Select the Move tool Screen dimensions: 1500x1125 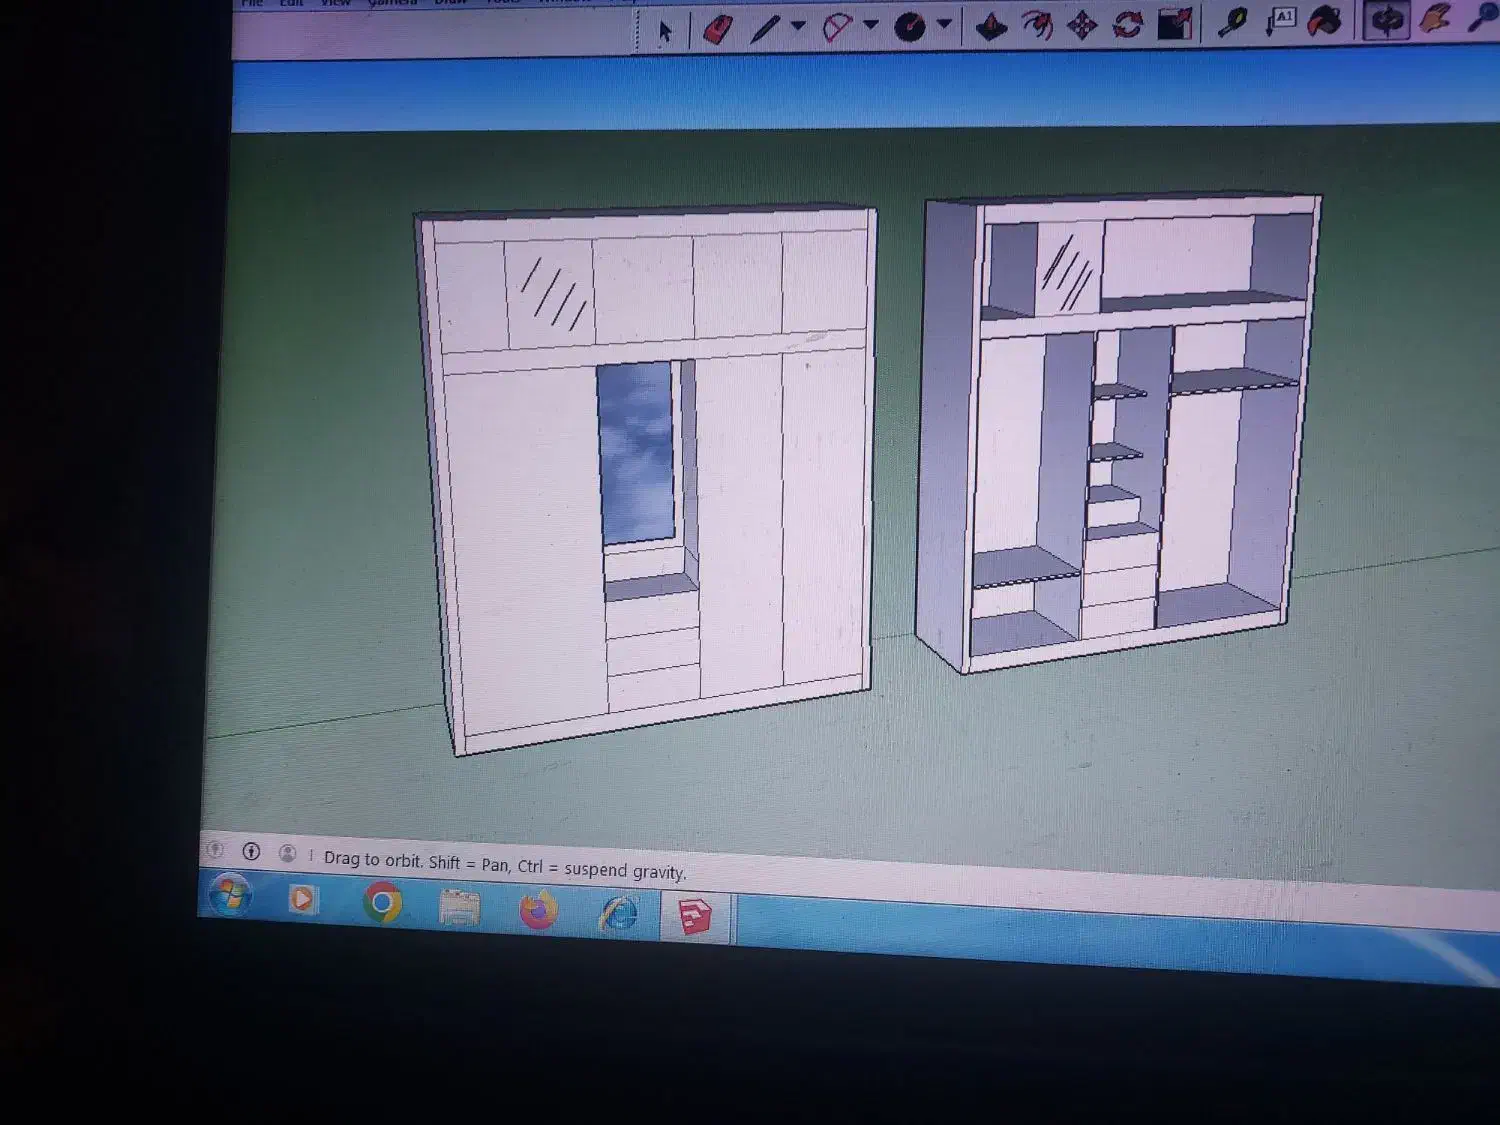1082,25
